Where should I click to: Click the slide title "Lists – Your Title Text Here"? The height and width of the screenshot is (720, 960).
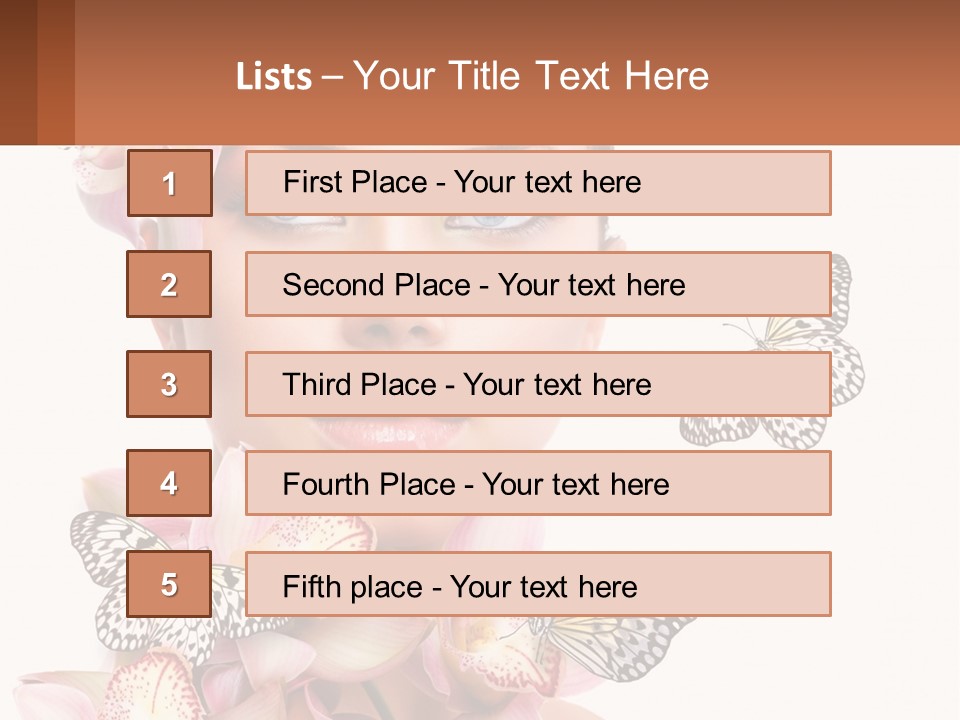(472, 76)
